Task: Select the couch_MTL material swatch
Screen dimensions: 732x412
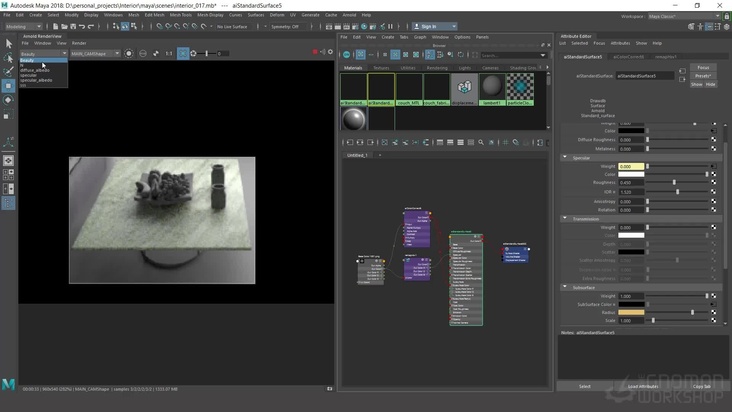Action: tap(409, 89)
